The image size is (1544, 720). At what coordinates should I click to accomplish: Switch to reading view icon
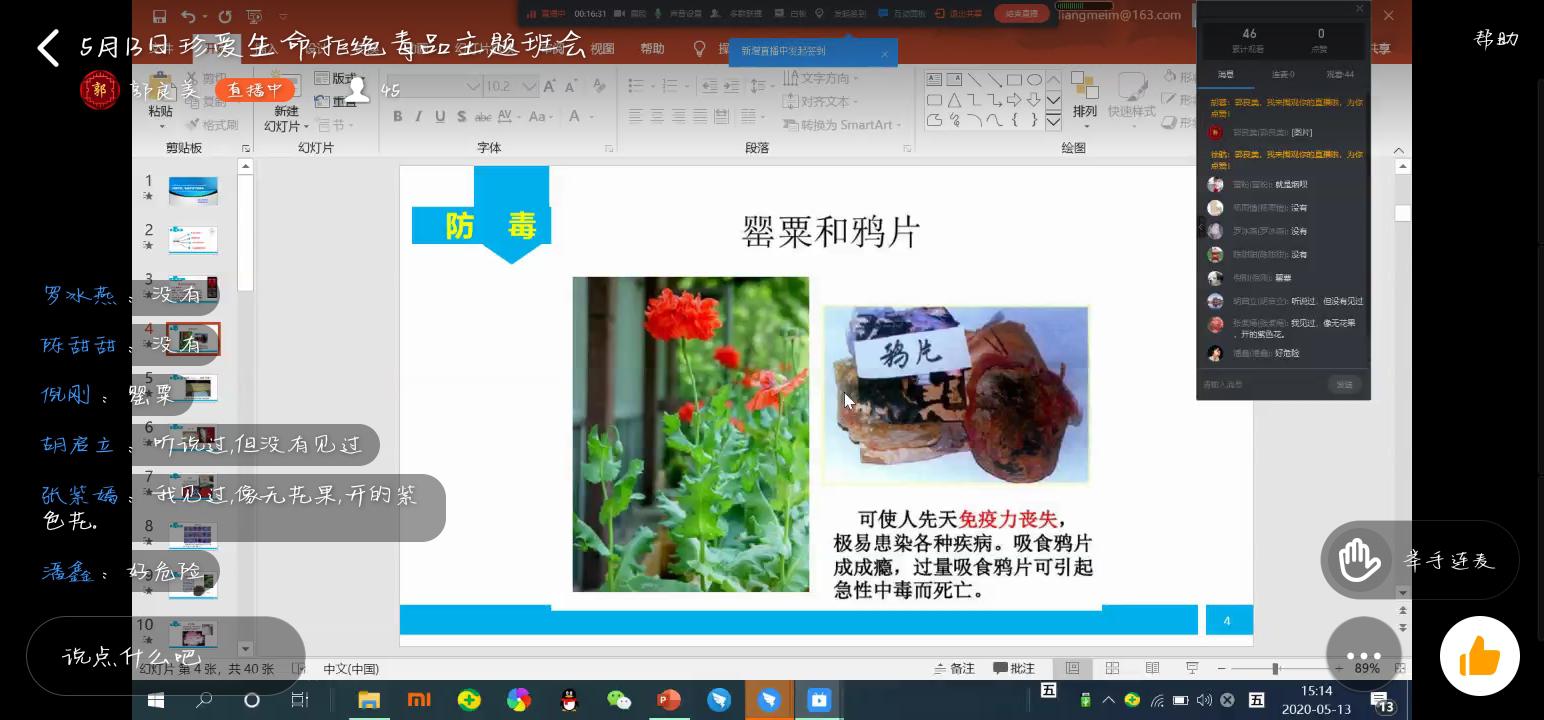point(1152,668)
